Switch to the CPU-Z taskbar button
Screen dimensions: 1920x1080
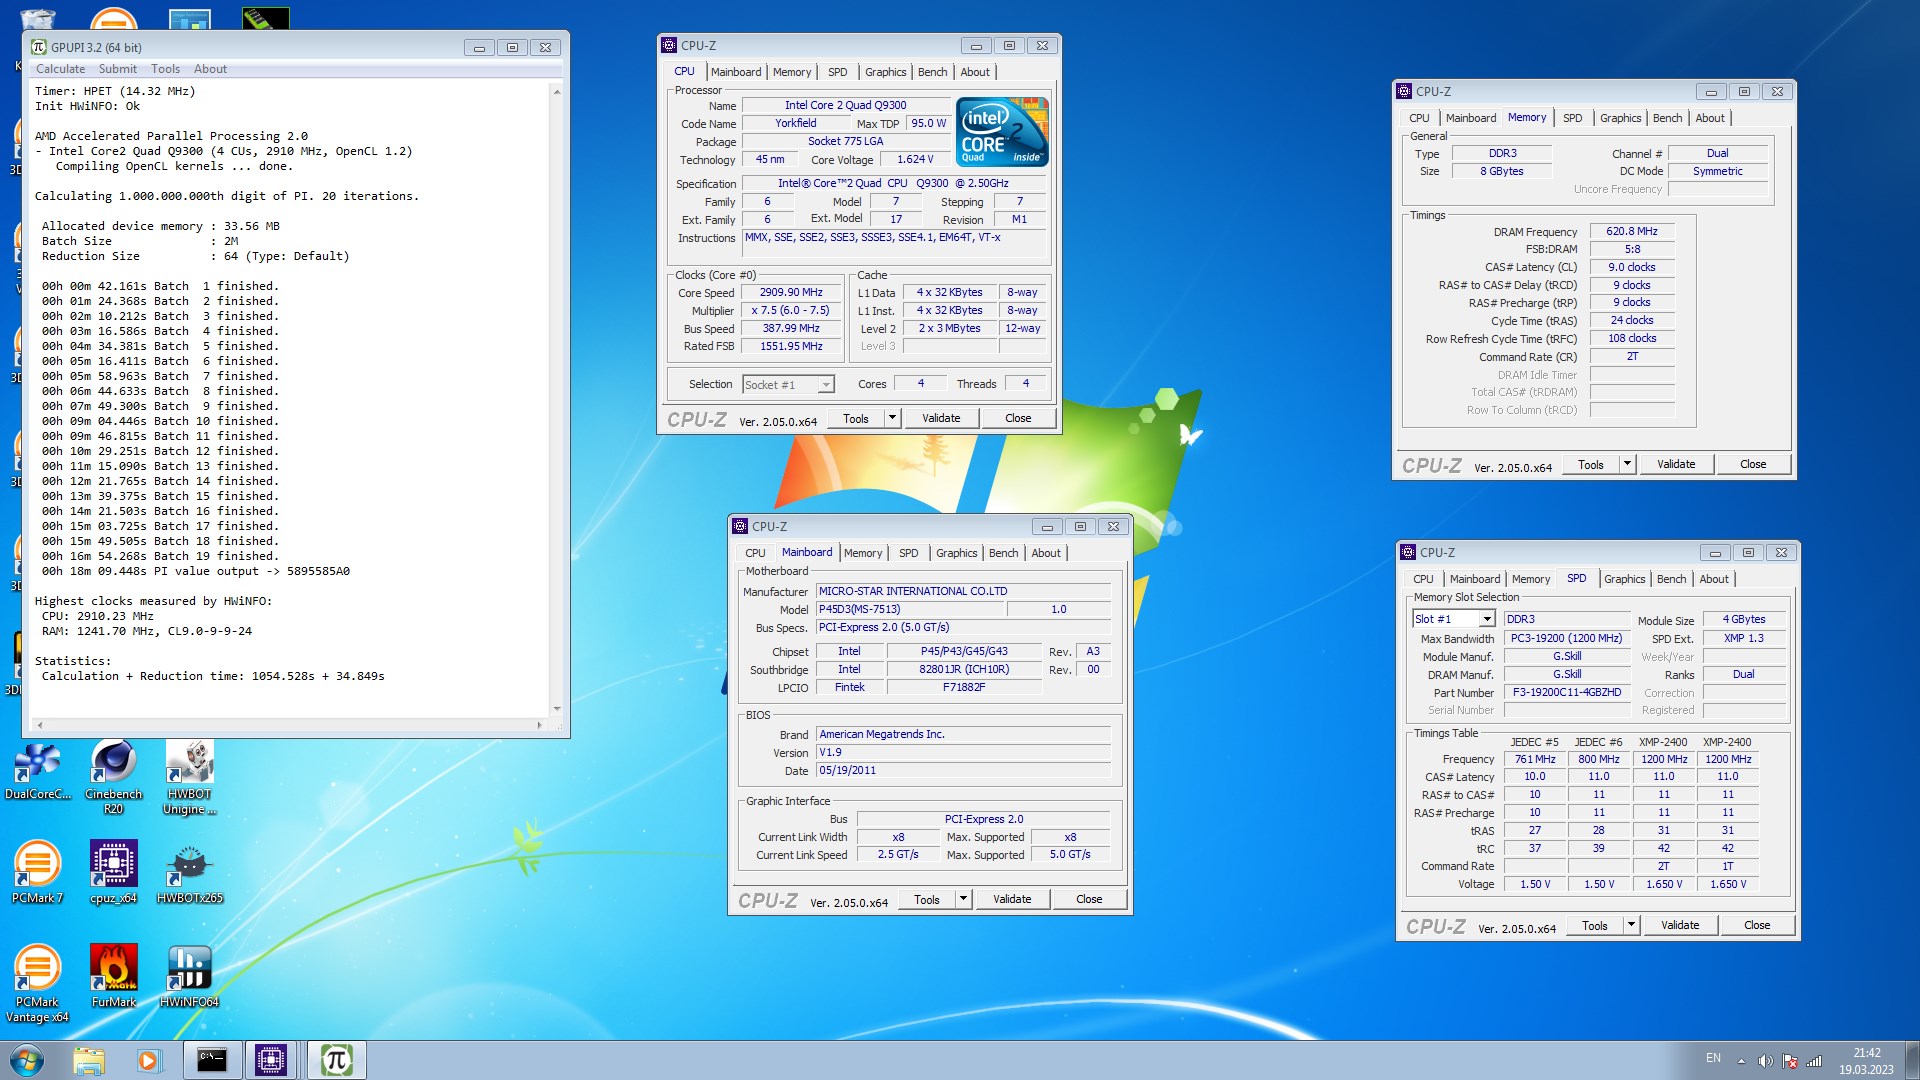point(271,1060)
